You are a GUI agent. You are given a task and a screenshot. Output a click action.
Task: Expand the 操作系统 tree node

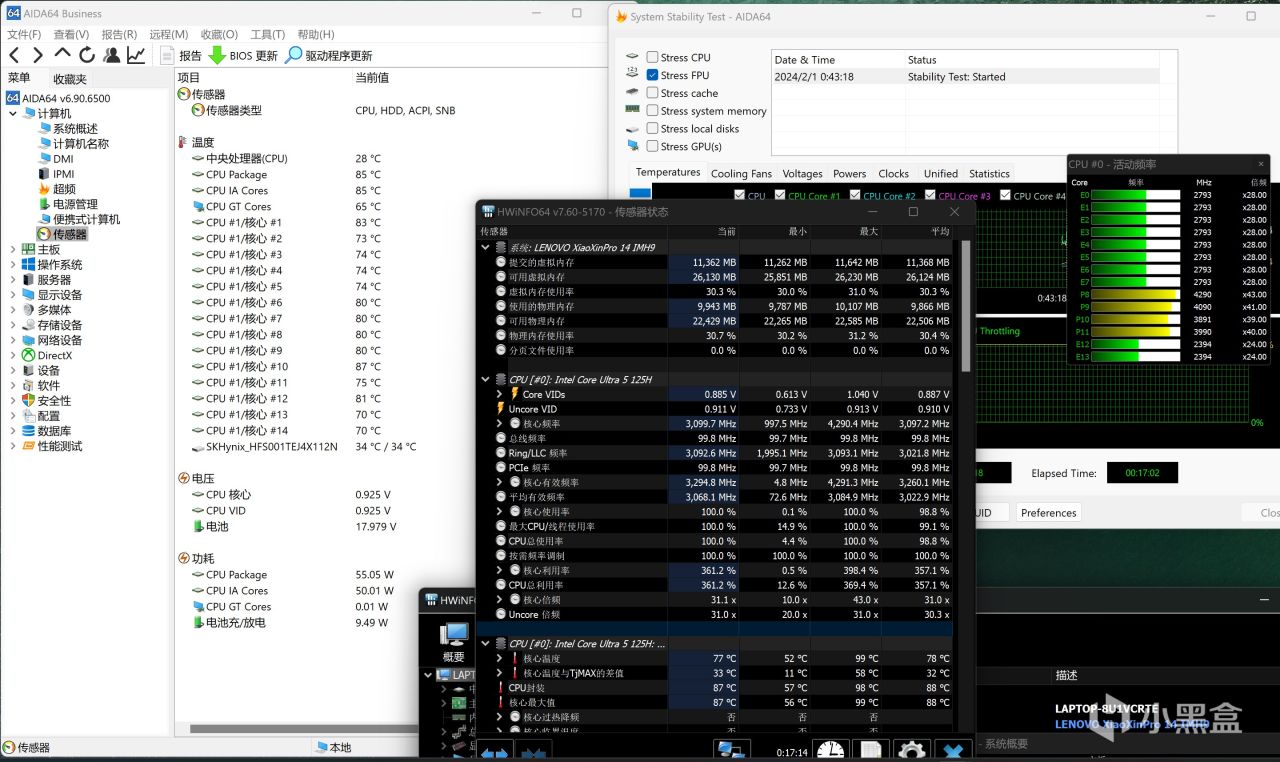[x=13, y=264]
